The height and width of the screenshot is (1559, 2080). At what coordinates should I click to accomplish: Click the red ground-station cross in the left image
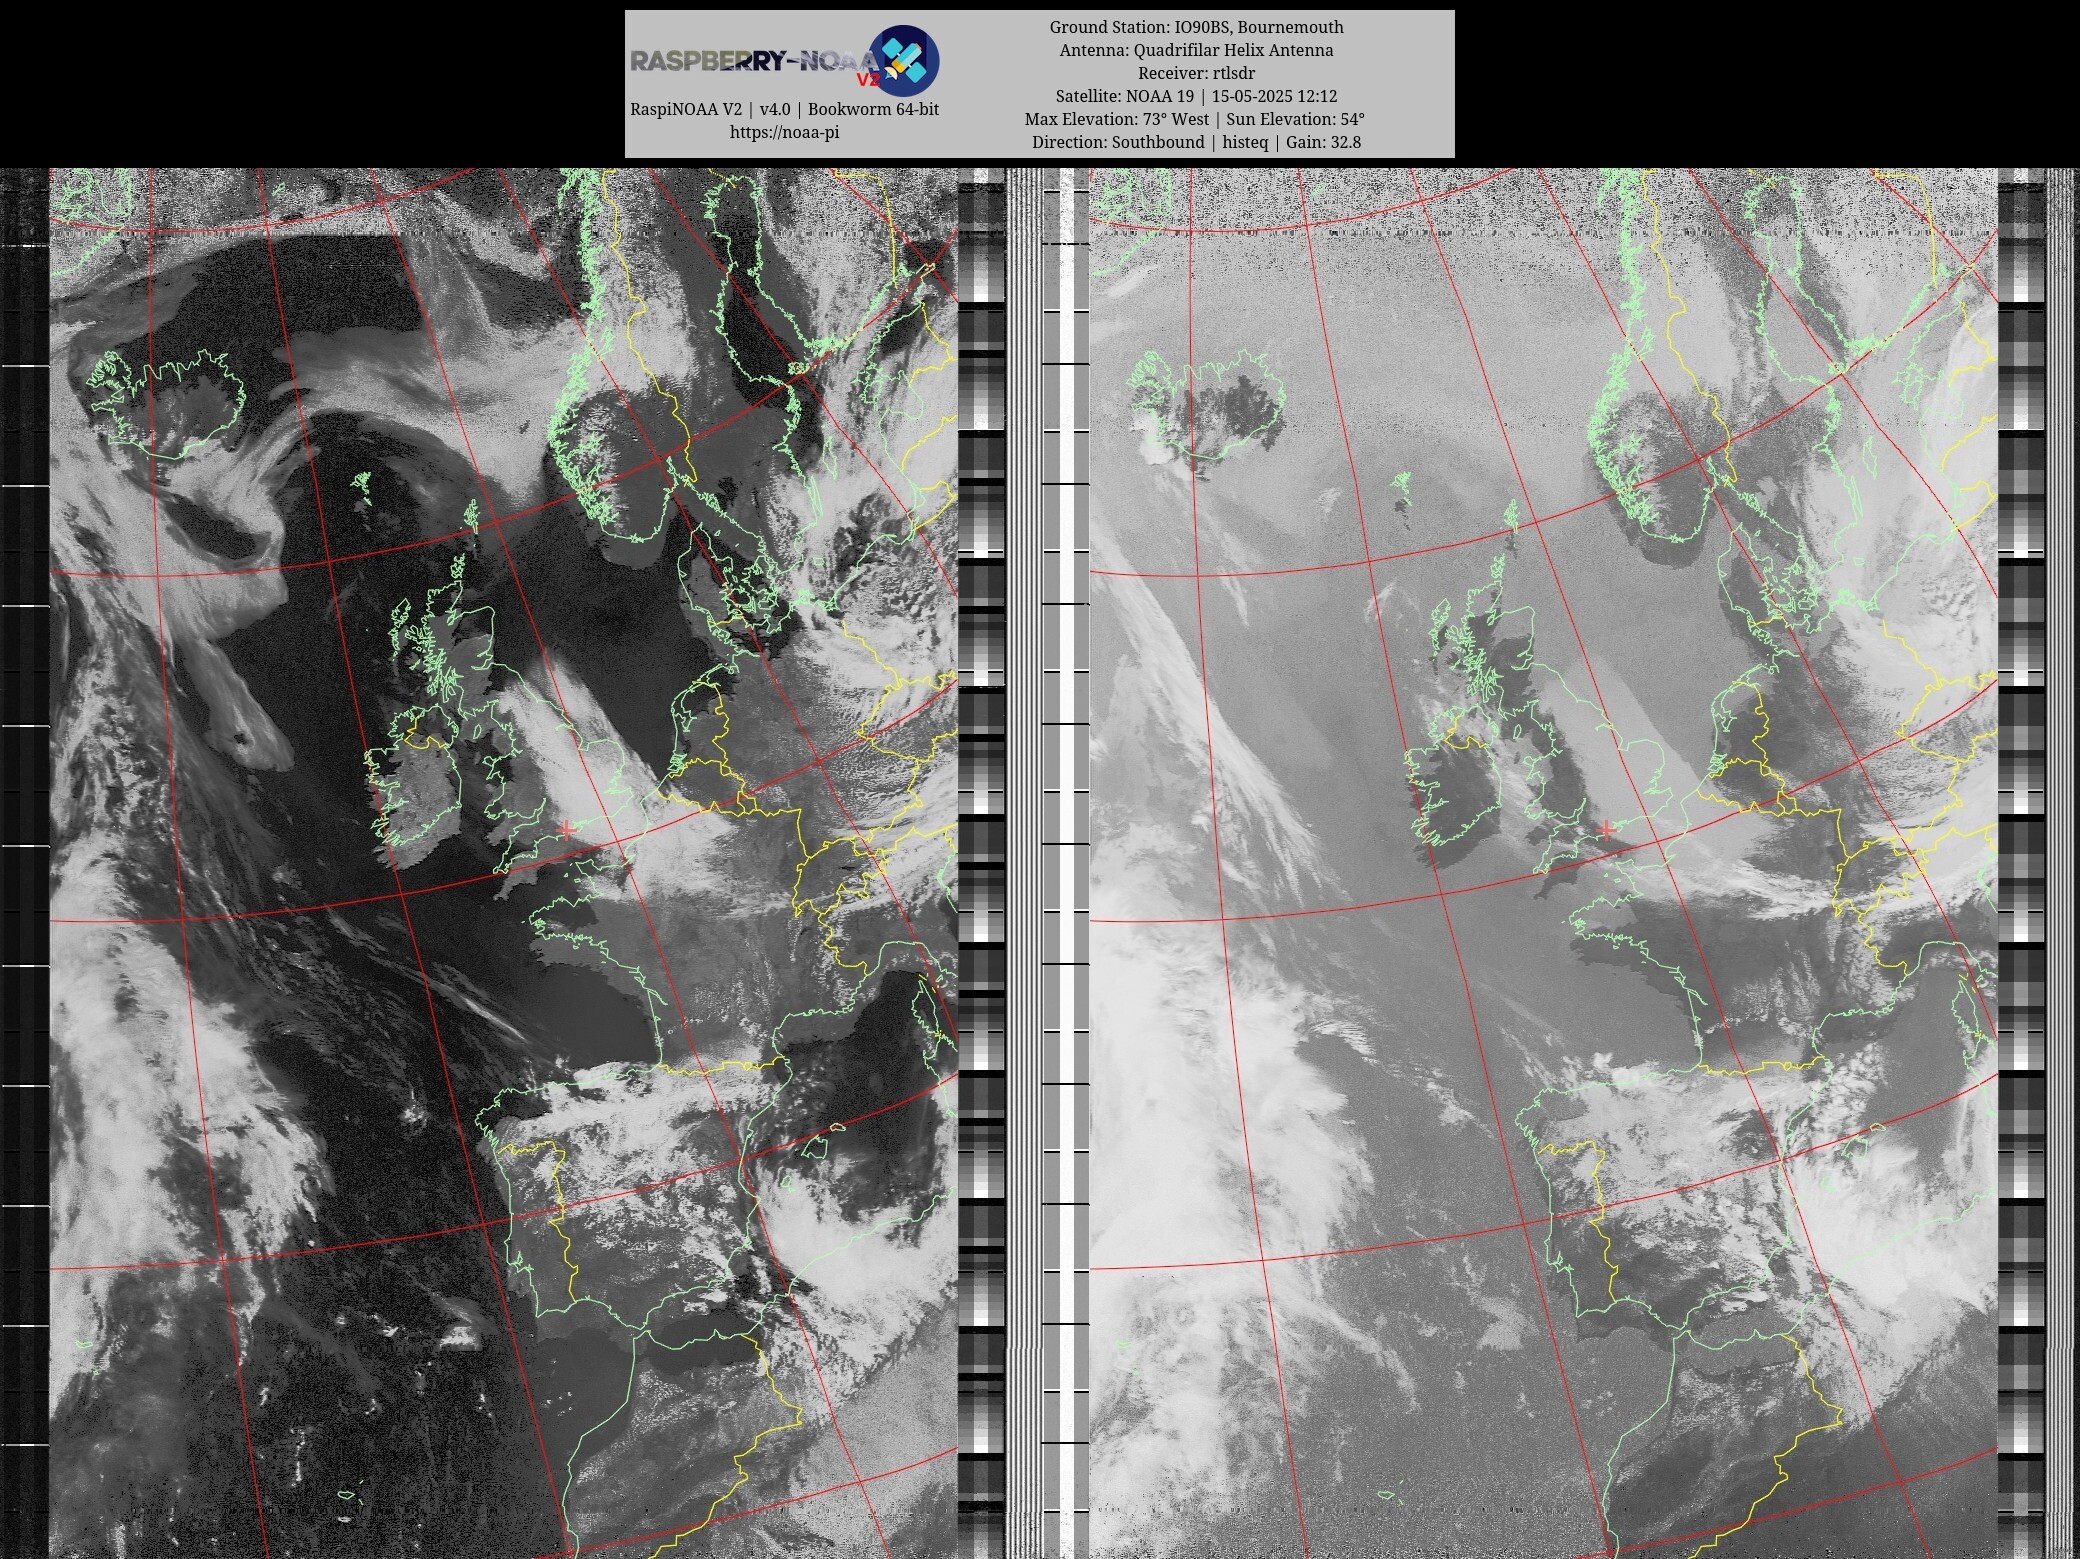[x=568, y=829]
